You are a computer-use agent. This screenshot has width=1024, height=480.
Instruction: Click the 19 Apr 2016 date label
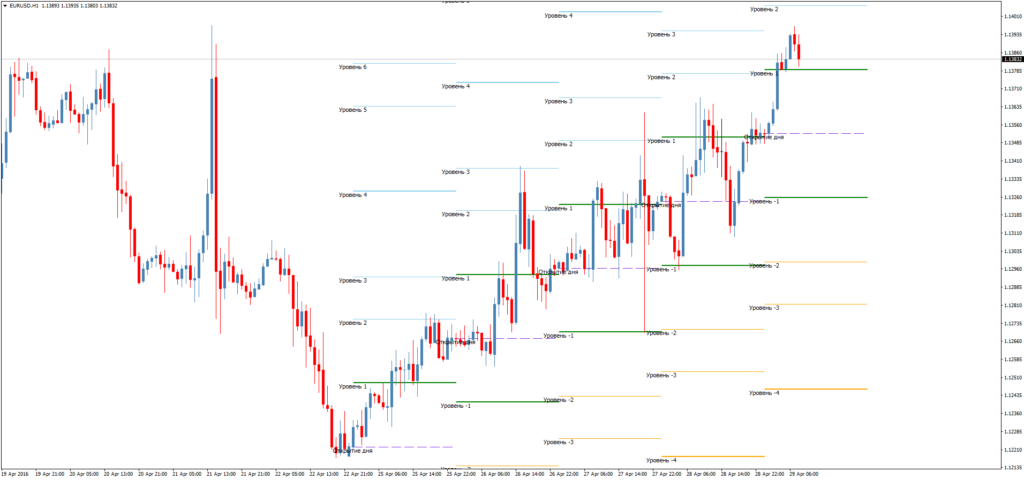pos(14,474)
